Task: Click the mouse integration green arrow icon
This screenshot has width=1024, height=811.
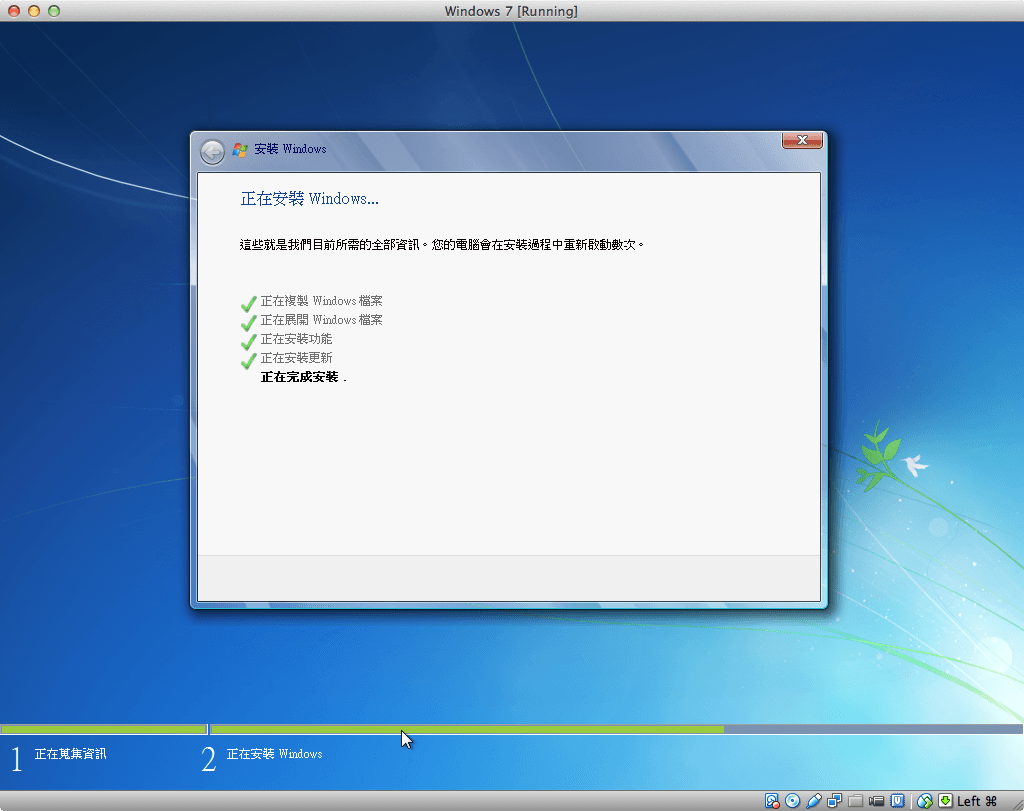Action: coord(944,800)
